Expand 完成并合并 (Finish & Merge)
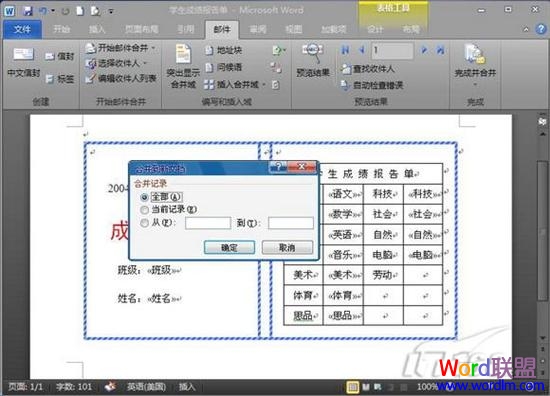The width and height of the screenshot is (550, 396). point(475,65)
